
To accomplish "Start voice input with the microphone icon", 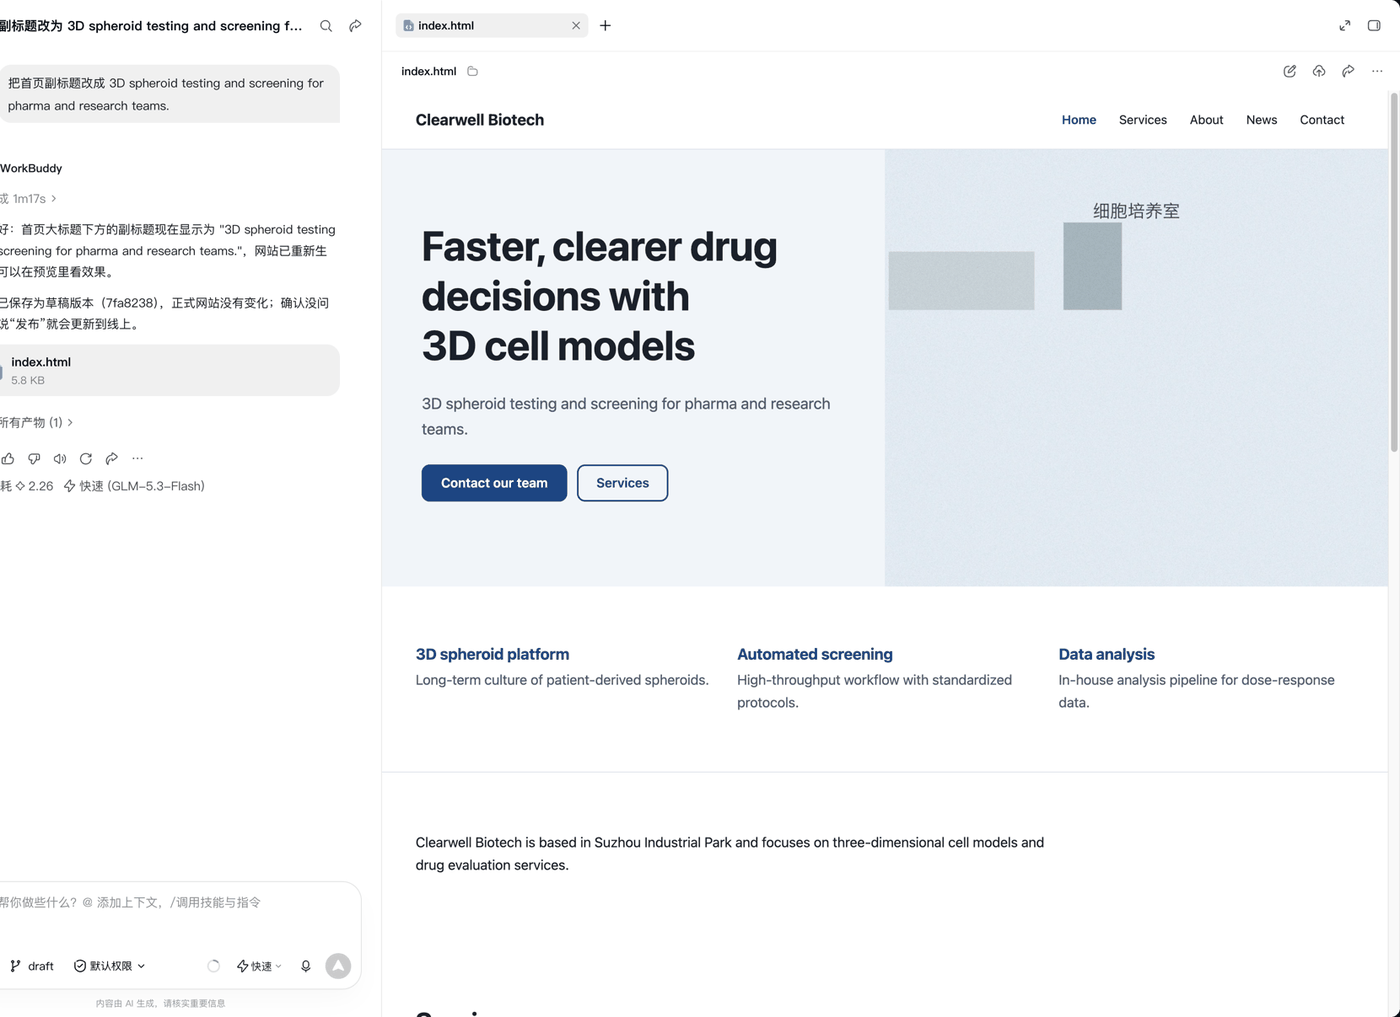I will (306, 966).
